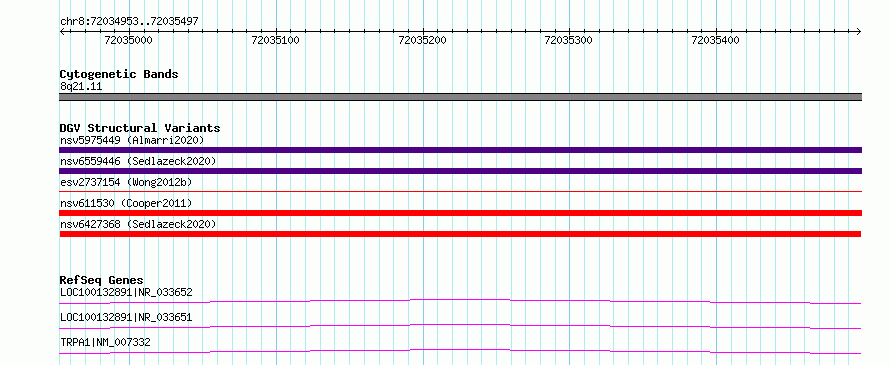Screen dimensions: 890x365
Task: Select gene label LOC100132891|NR_033652
Action: click(x=126, y=293)
